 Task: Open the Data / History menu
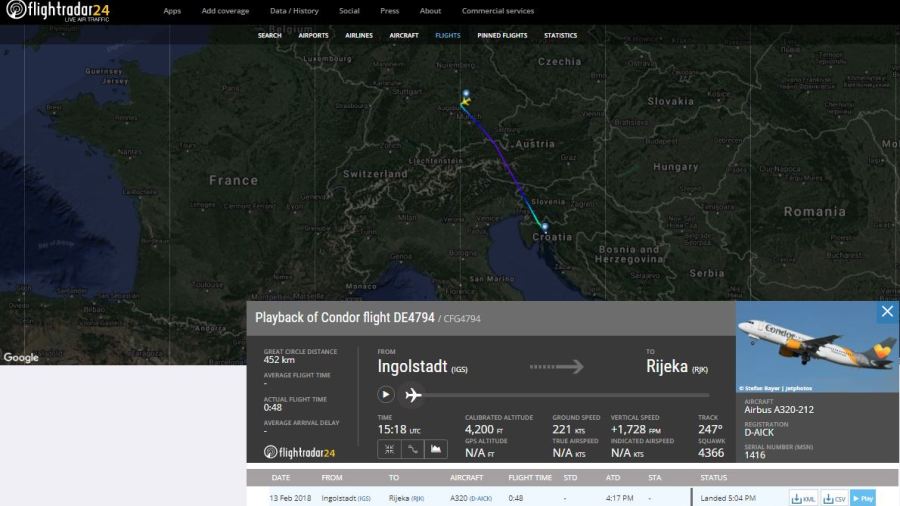pos(294,11)
